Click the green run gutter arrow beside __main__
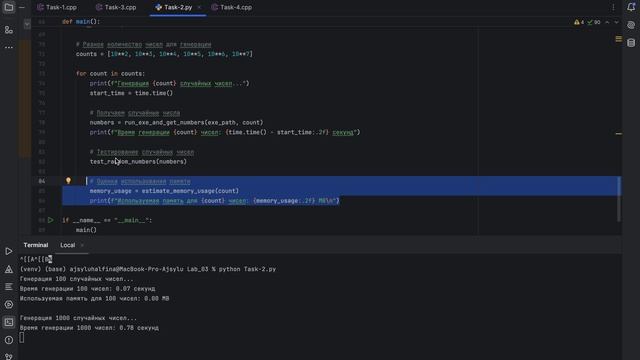 click(51, 220)
